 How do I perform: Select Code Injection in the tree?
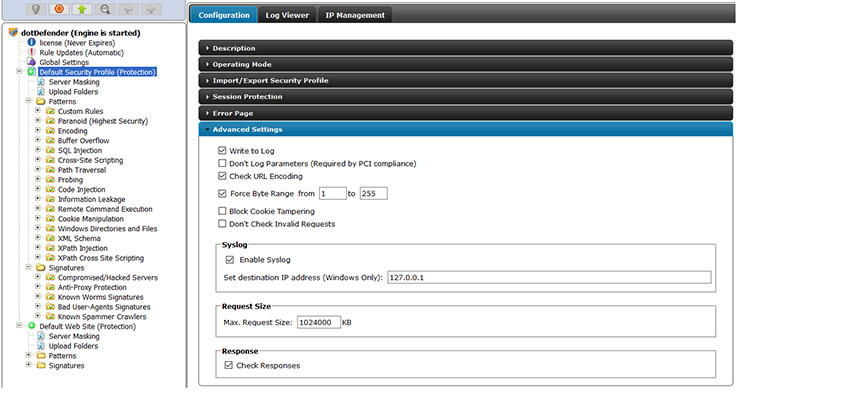[82, 189]
